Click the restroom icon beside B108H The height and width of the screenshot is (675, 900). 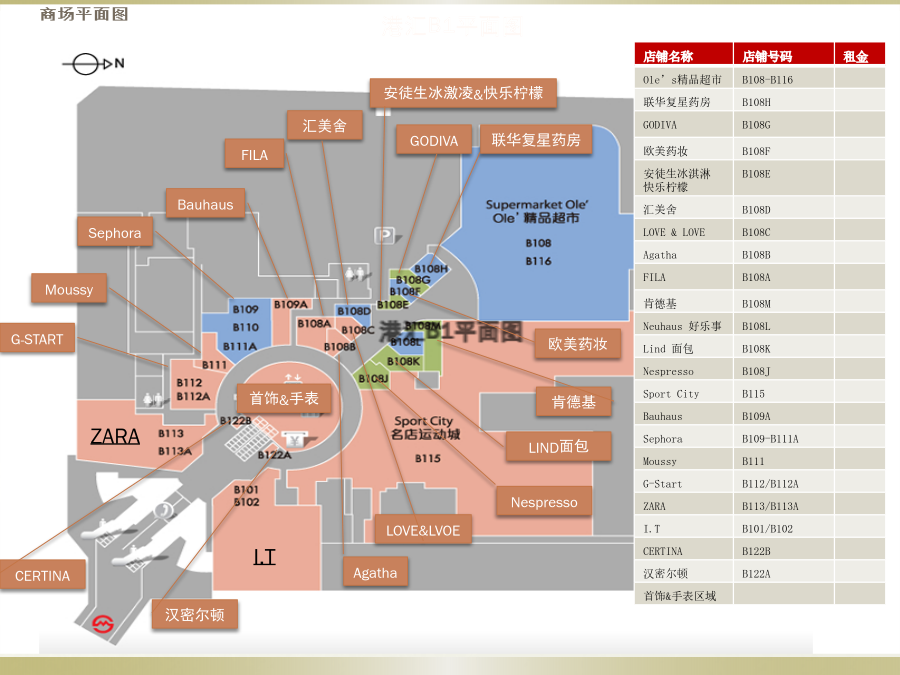[x=356, y=274]
